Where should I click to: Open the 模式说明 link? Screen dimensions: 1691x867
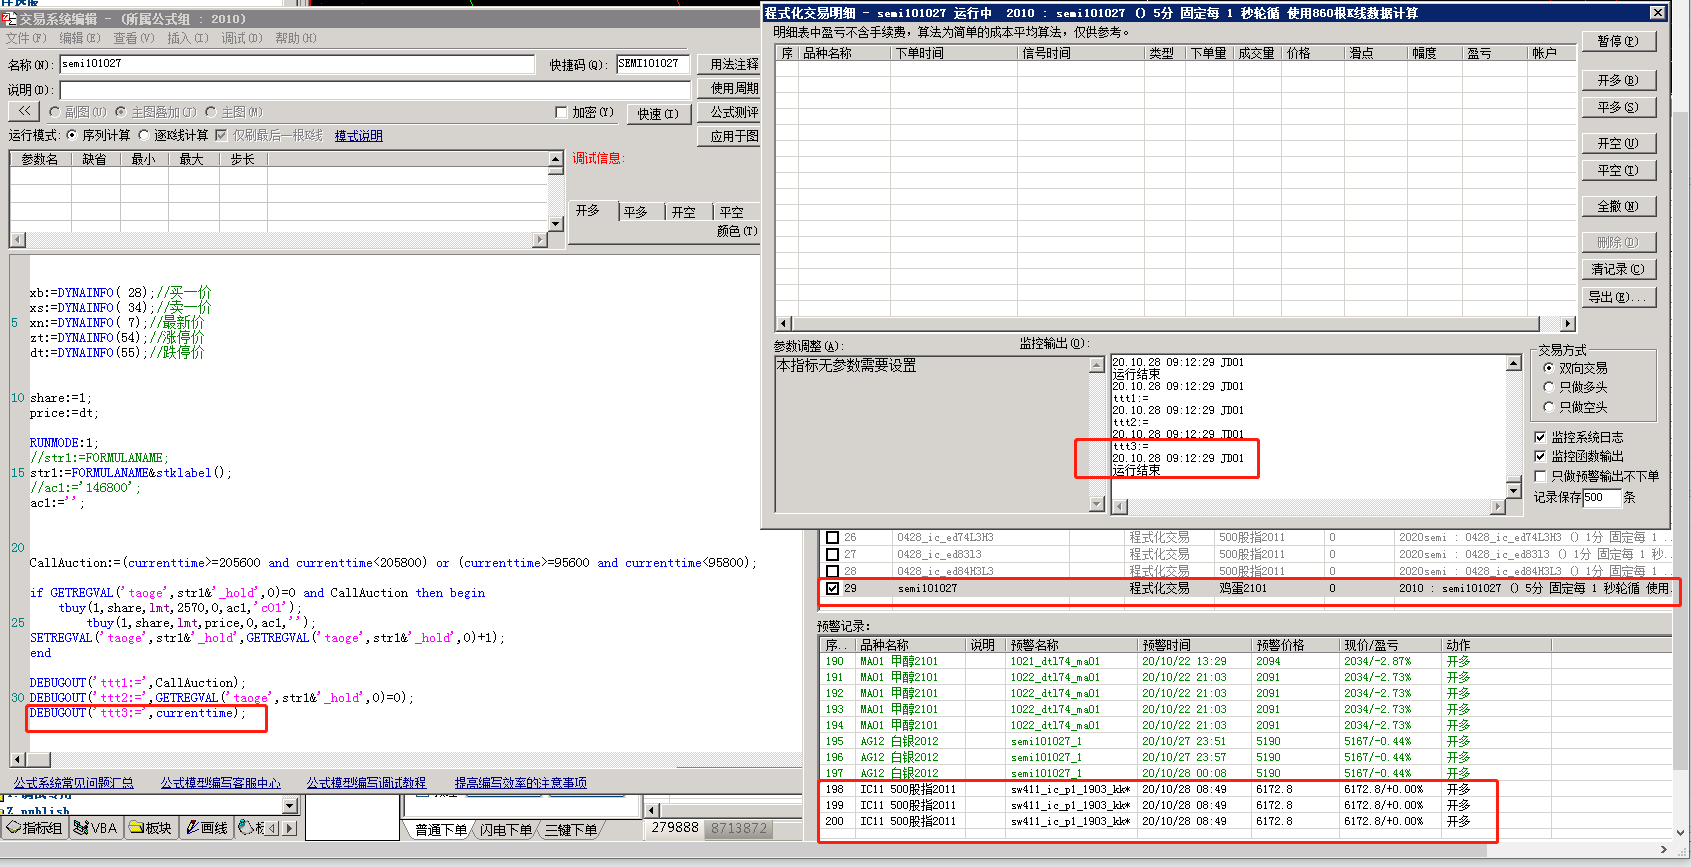[358, 136]
